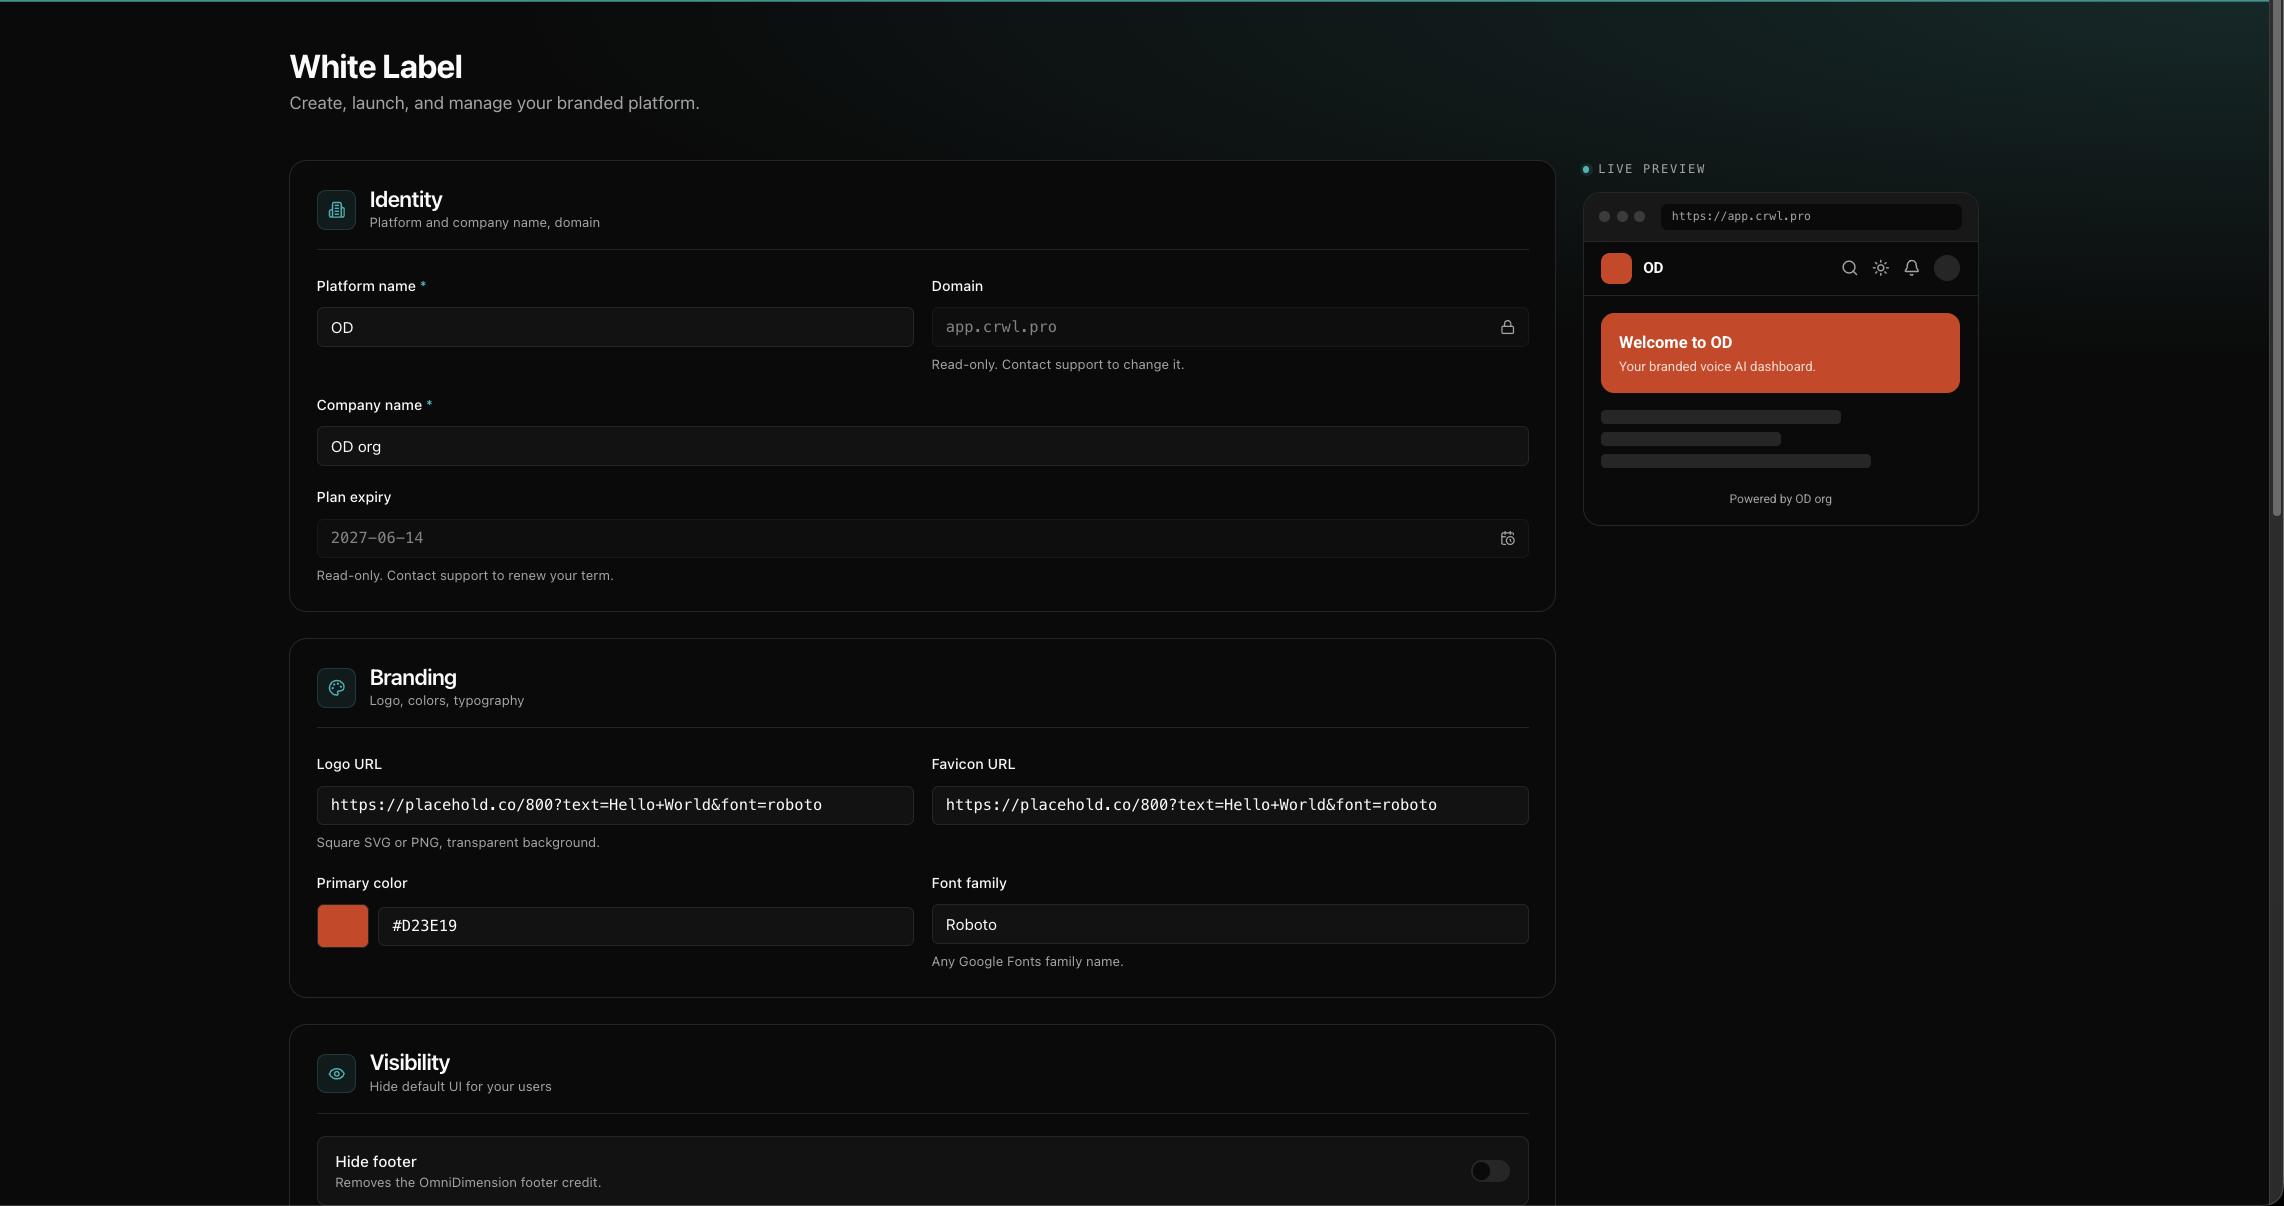Click the bell notification icon in preview

click(x=1911, y=268)
